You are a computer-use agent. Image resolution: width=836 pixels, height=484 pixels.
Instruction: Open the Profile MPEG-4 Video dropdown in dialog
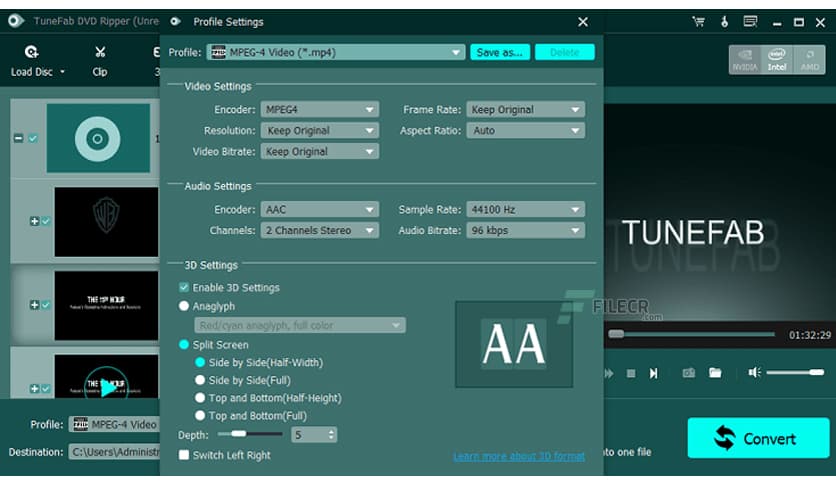point(335,52)
